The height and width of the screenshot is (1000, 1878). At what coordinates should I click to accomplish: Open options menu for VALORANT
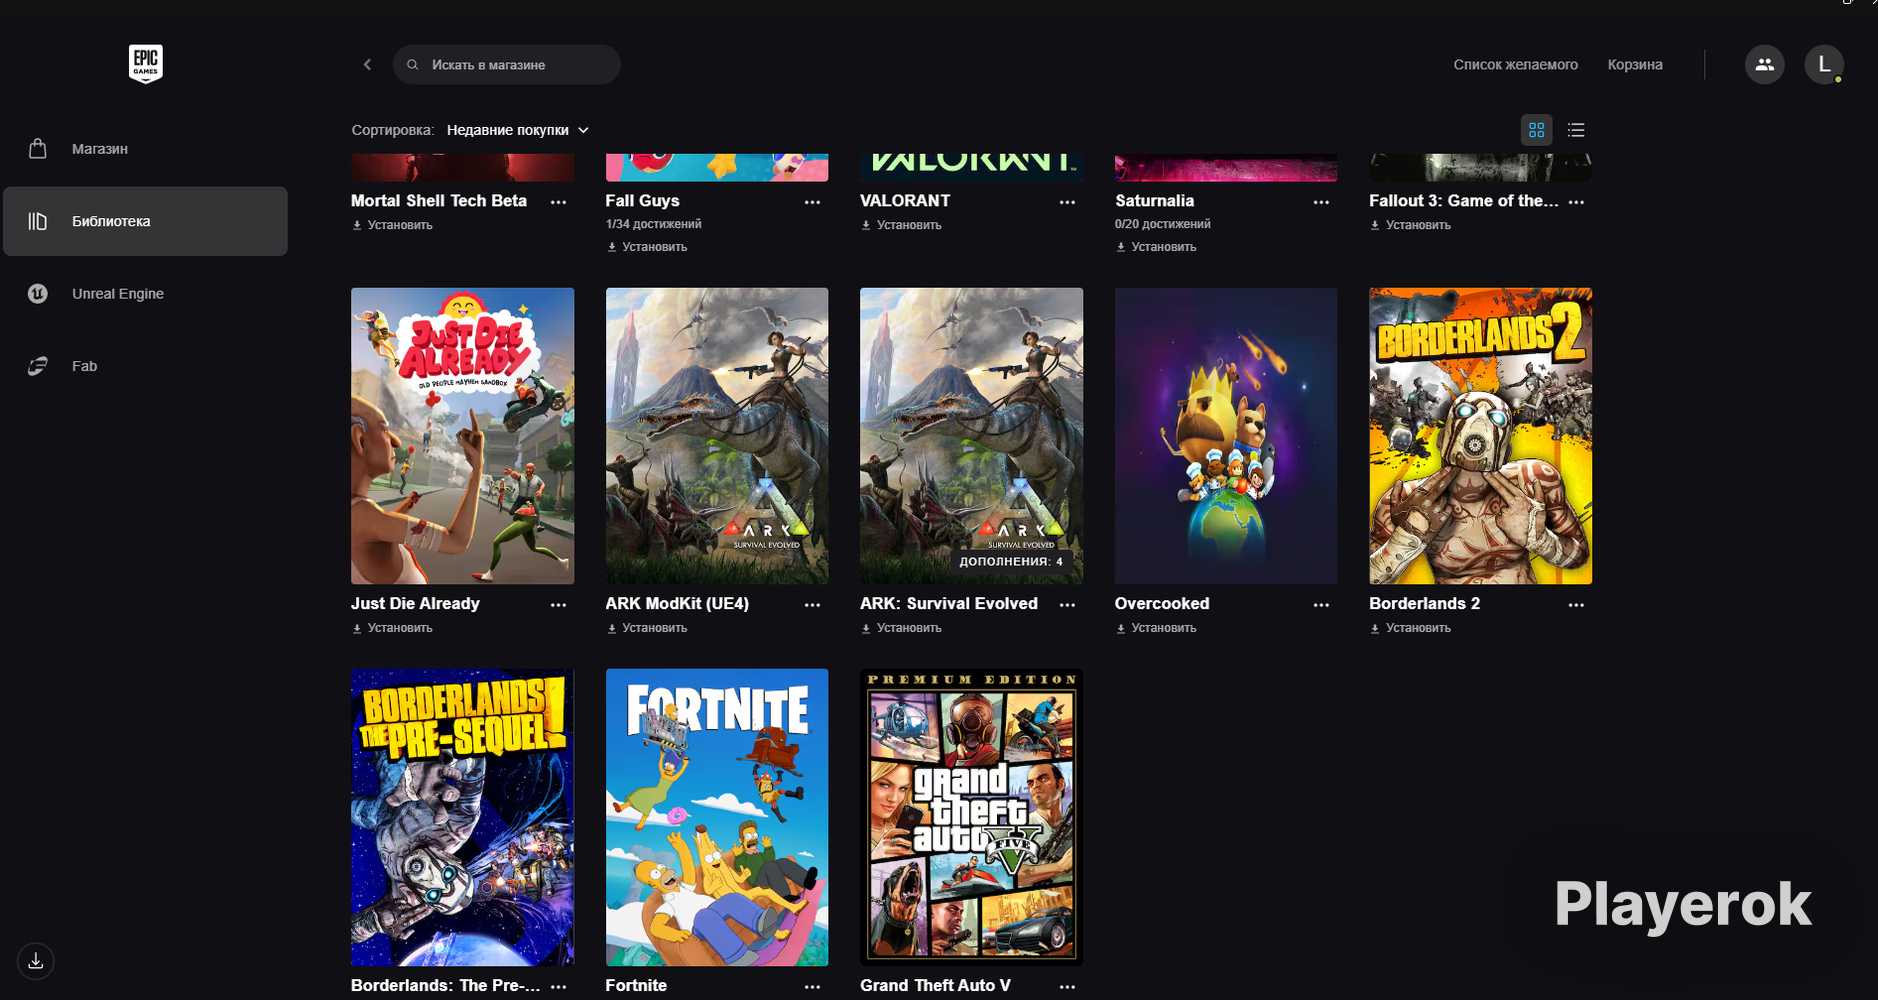1067,202
